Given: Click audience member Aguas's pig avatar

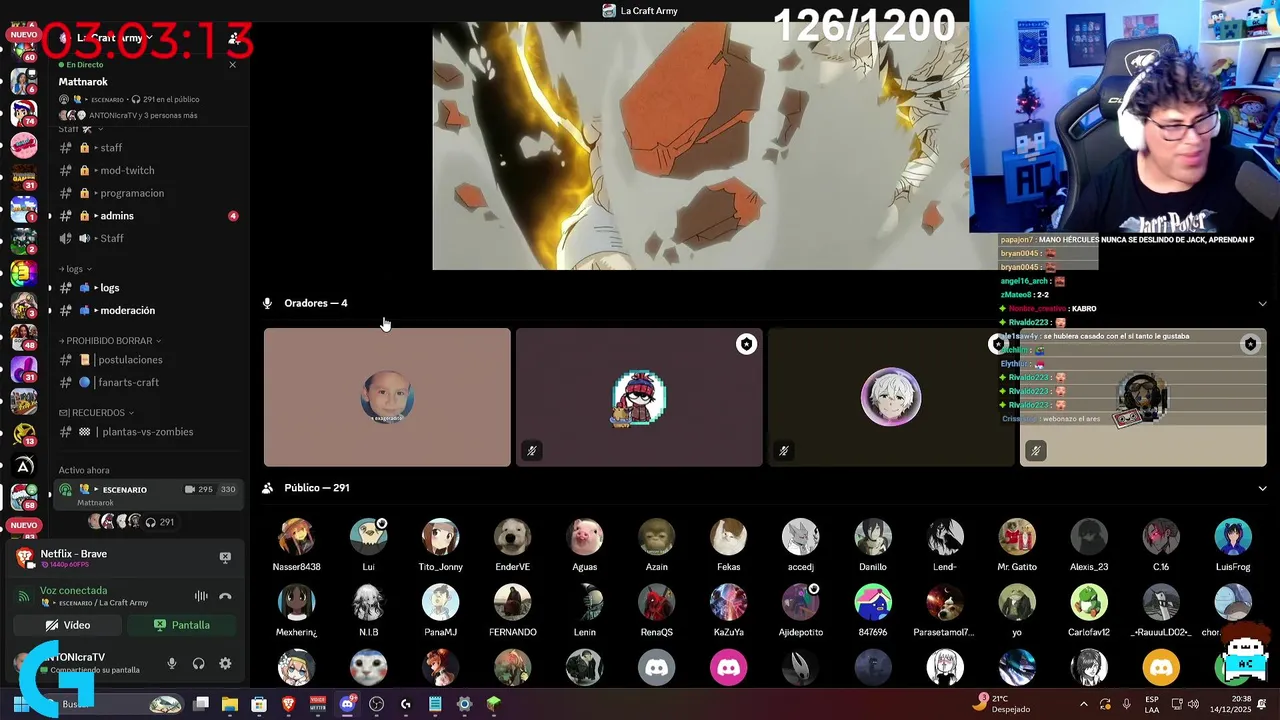Looking at the screenshot, I should 584,537.
